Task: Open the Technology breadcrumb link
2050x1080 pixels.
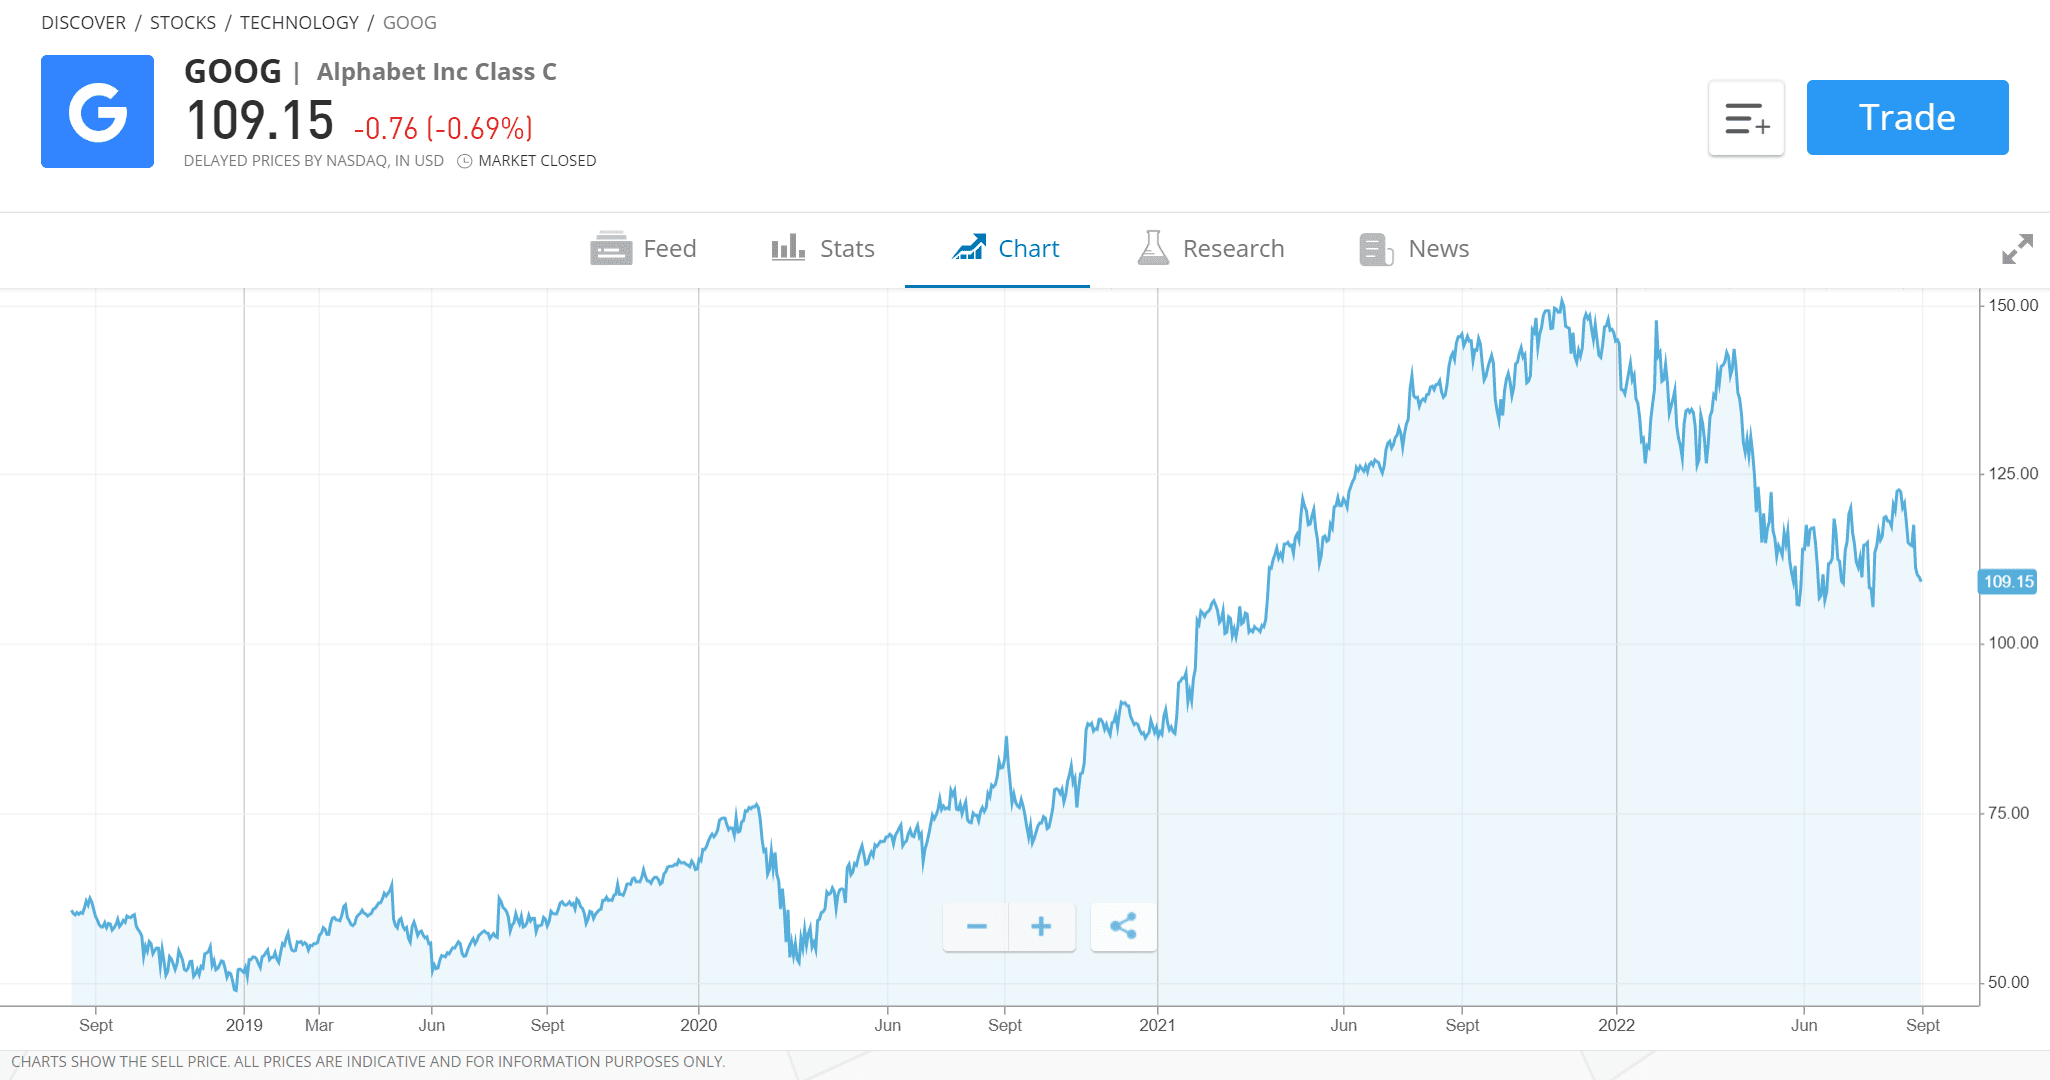Action: point(299,22)
